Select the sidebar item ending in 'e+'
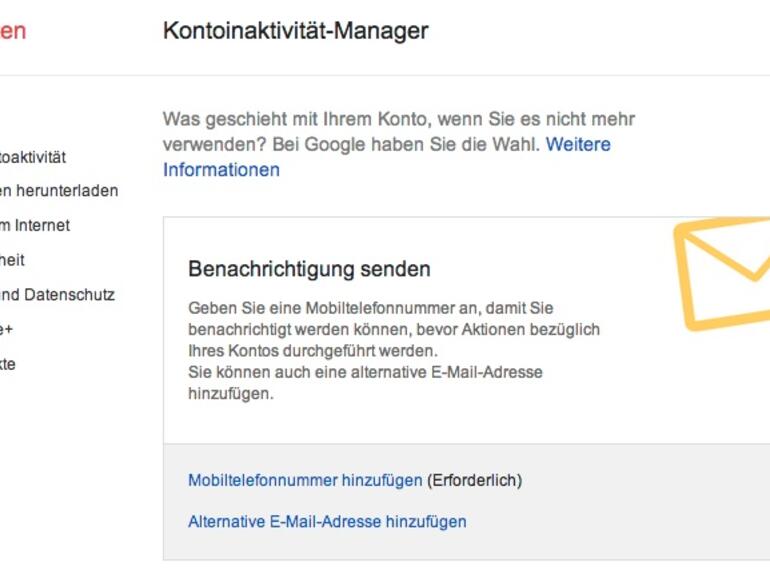This screenshot has width=770, height=578. [x=7, y=329]
